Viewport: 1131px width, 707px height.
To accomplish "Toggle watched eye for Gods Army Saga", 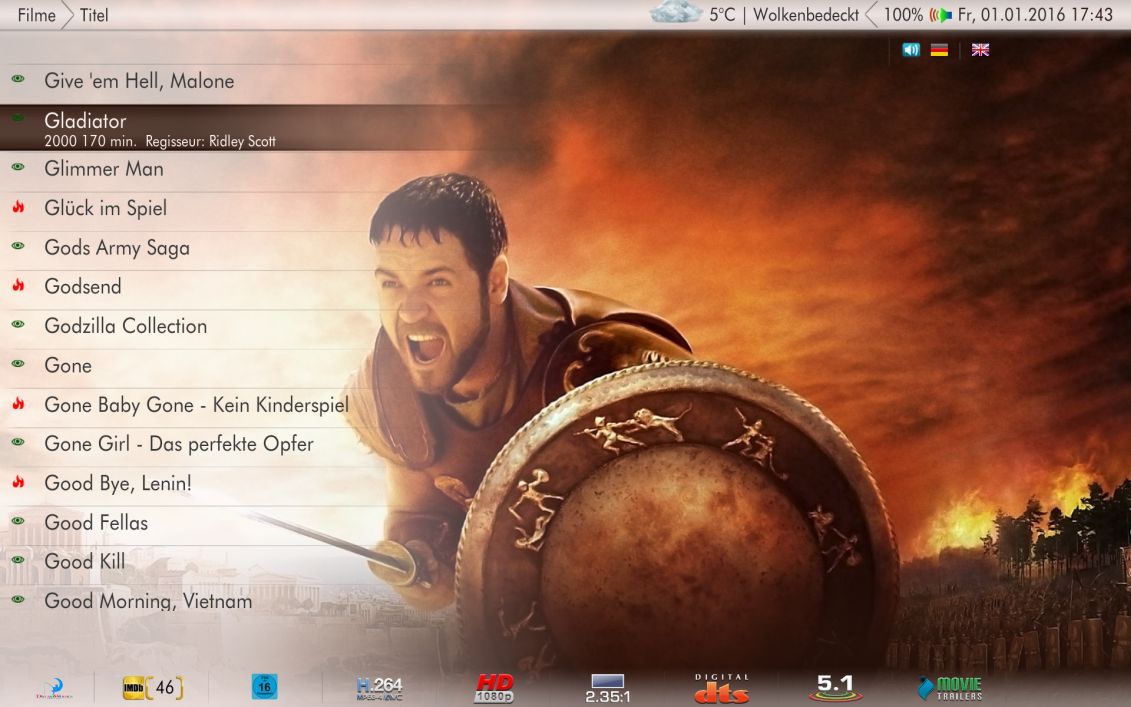I will coord(18,245).
